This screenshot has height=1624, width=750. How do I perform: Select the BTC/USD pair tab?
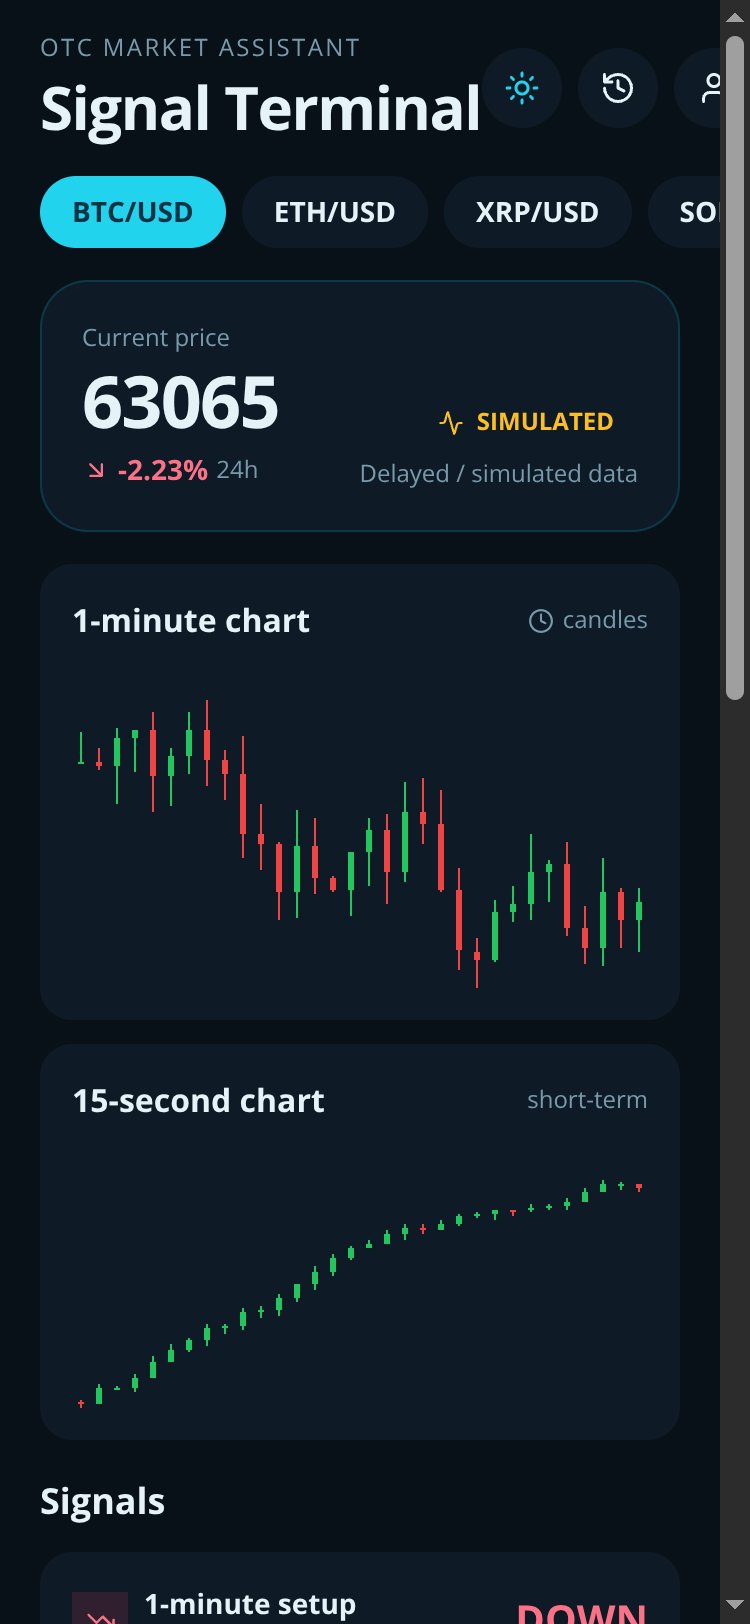133,212
